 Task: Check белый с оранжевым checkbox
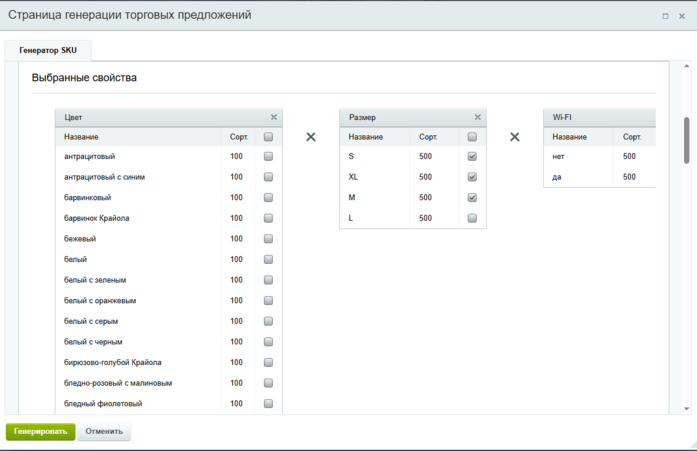click(268, 300)
